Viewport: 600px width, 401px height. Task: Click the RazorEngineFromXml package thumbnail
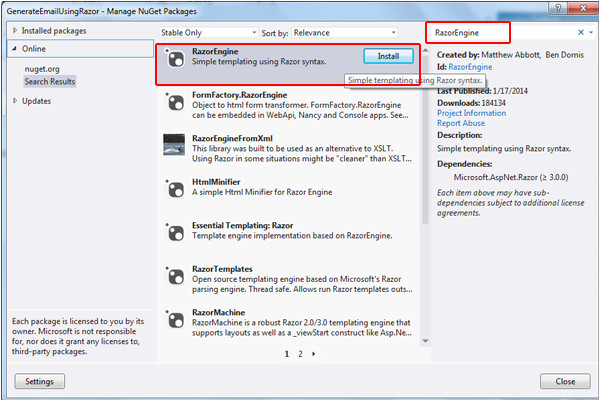[x=174, y=145]
